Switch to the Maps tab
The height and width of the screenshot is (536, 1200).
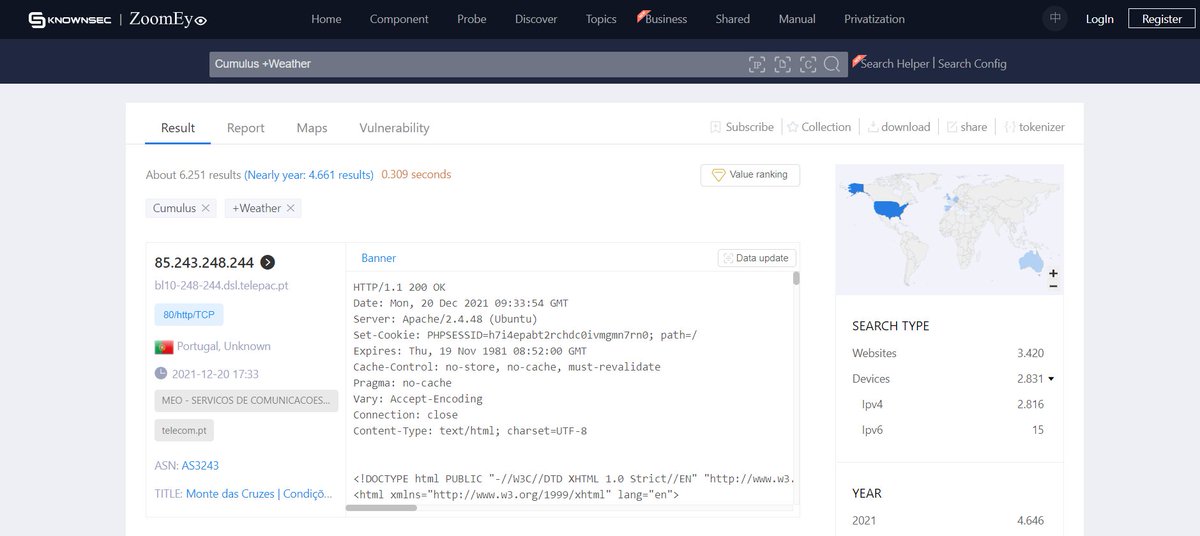point(312,128)
